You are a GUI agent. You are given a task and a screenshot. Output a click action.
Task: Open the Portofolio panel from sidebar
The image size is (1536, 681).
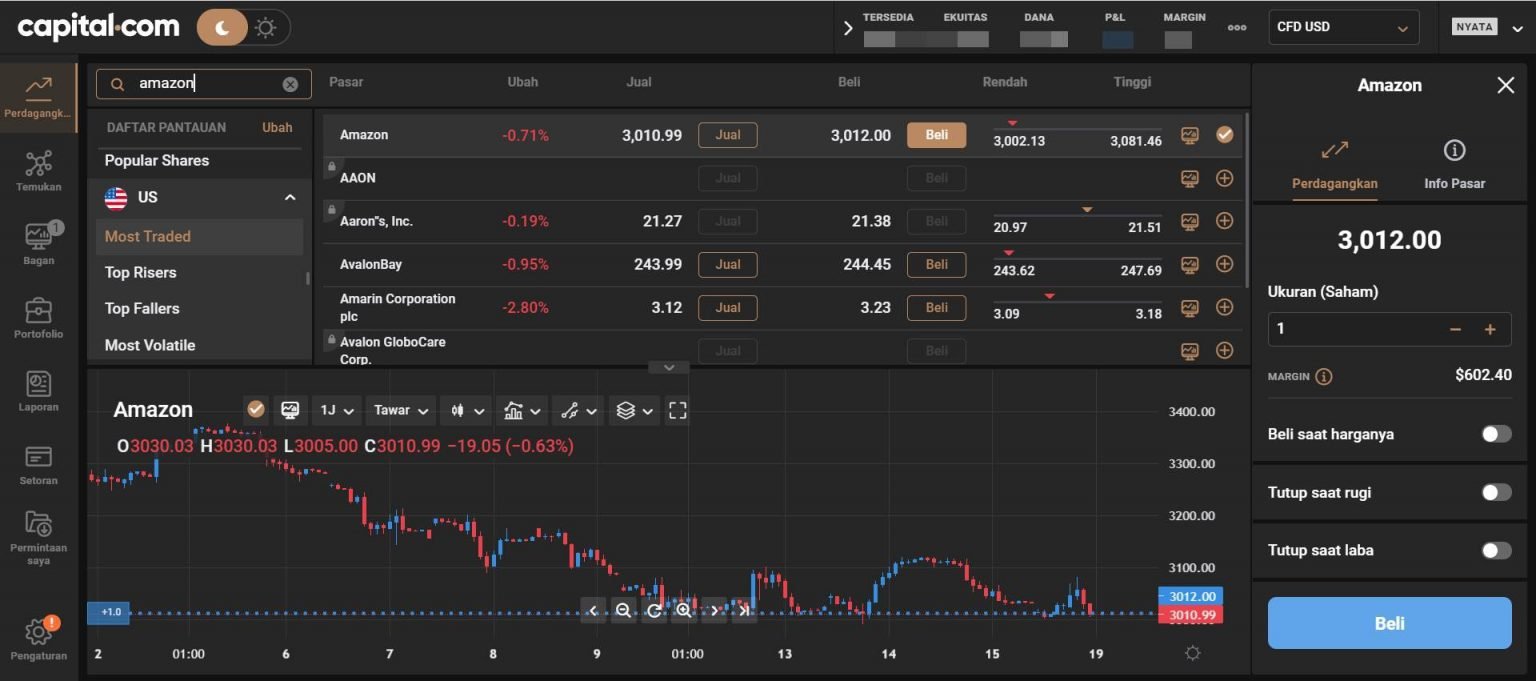tap(38, 318)
